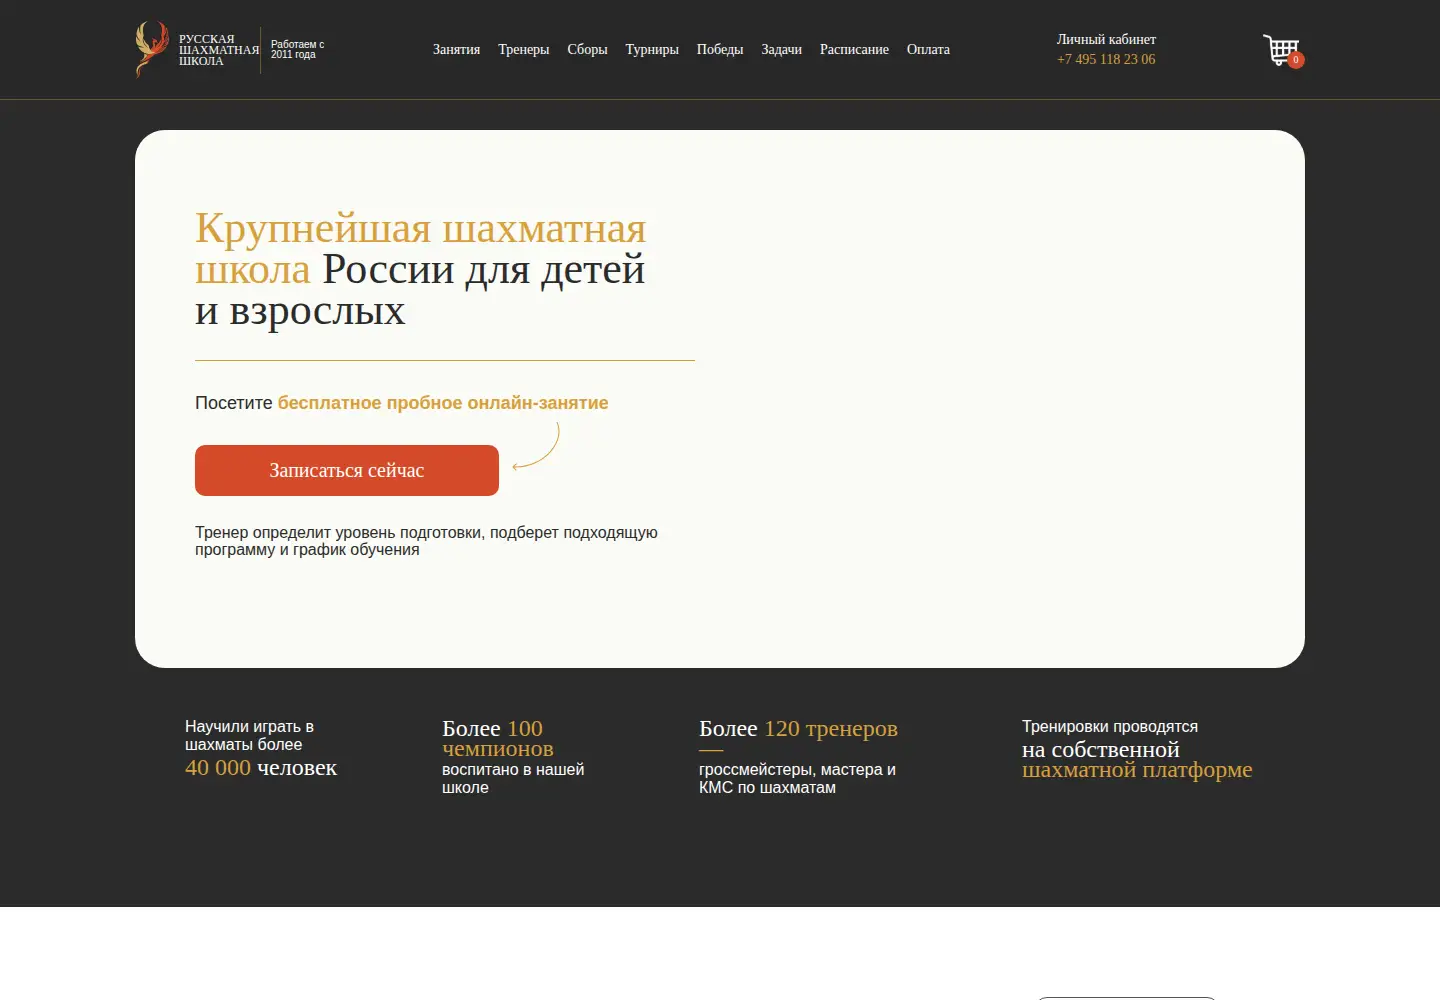
Task: Click 'бесплатное пробное онлайн-занятие' highlighted text
Action: (443, 403)
